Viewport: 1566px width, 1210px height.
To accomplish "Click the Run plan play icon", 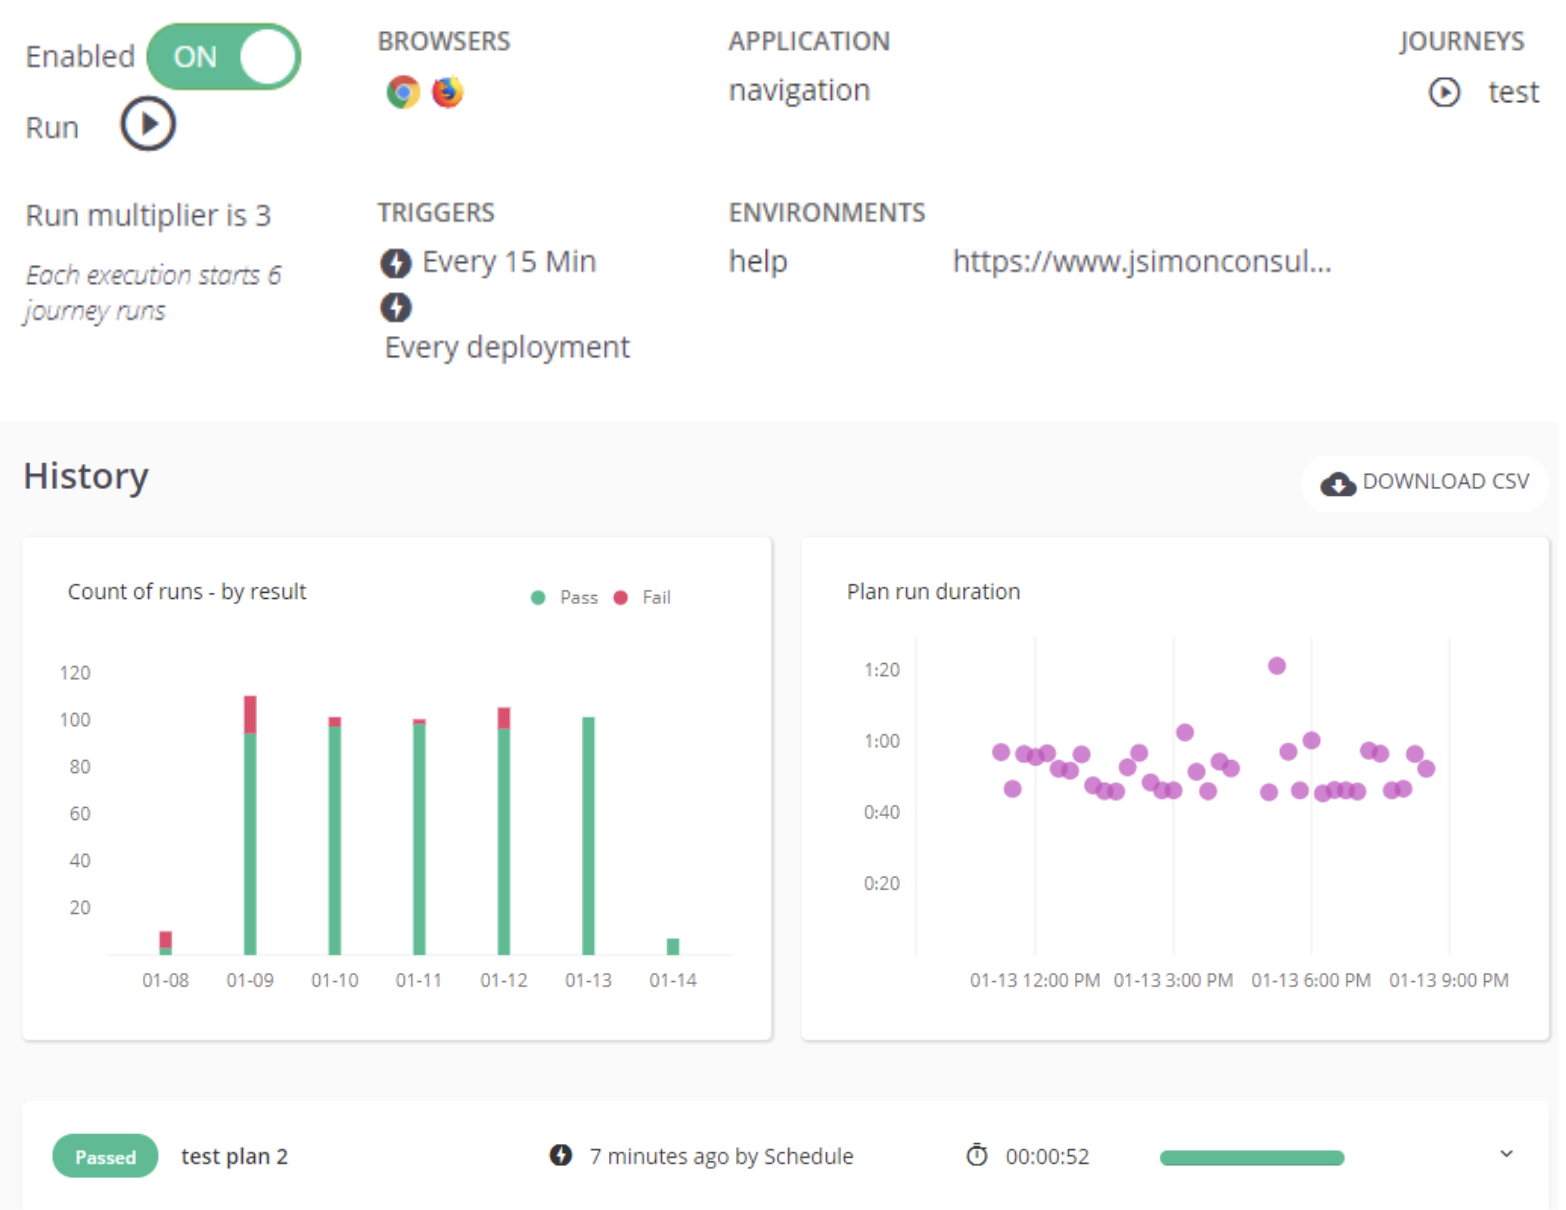I will click(x=148, y=125).
